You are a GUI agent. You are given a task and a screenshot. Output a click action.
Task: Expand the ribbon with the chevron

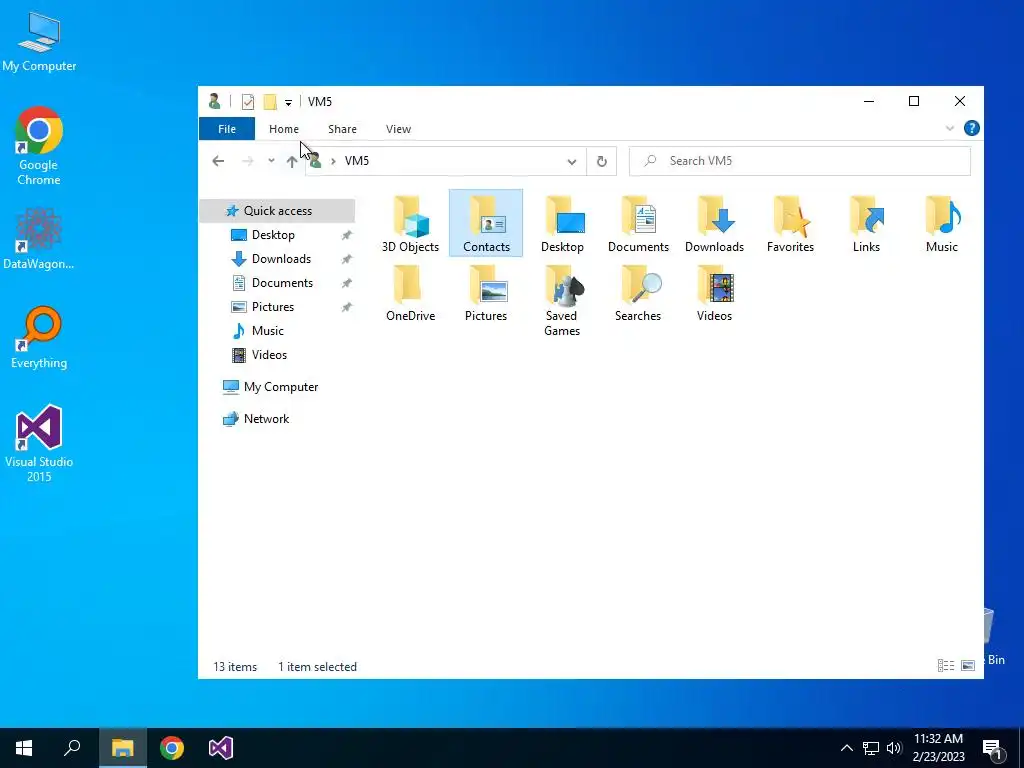[x=950, y=129]
